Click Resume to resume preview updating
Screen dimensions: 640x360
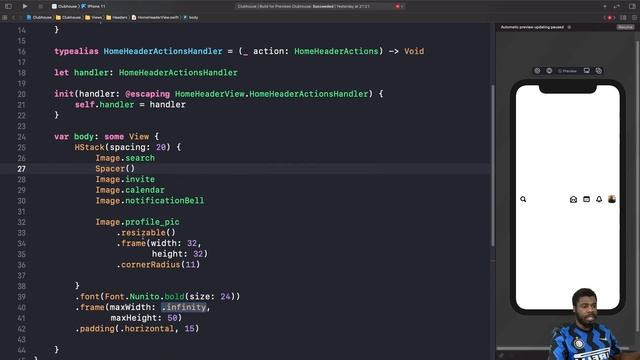[625, 27]
